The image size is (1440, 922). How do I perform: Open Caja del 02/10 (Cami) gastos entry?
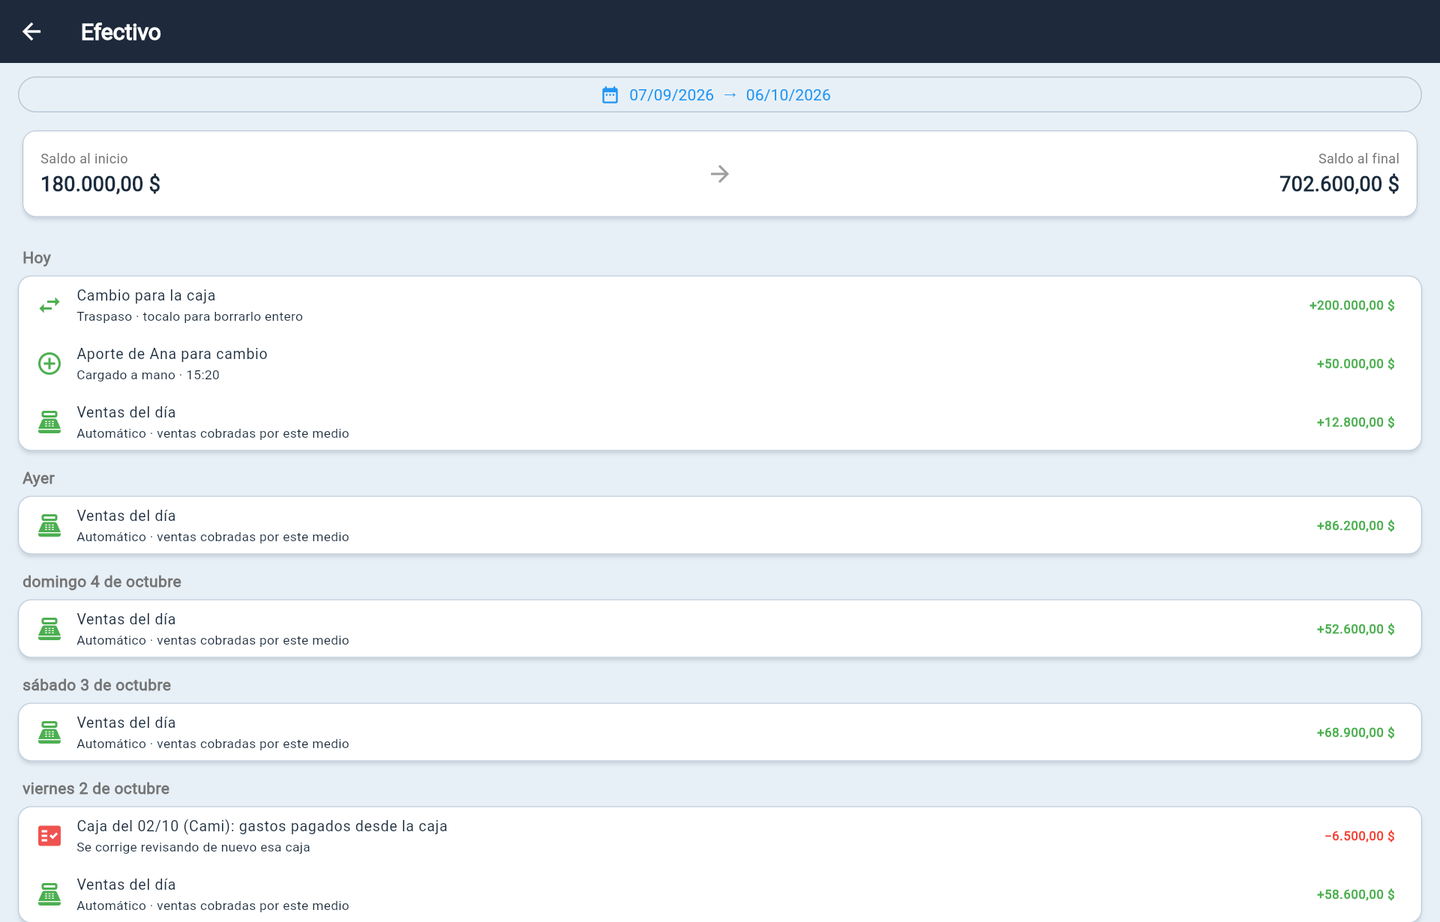720,836
